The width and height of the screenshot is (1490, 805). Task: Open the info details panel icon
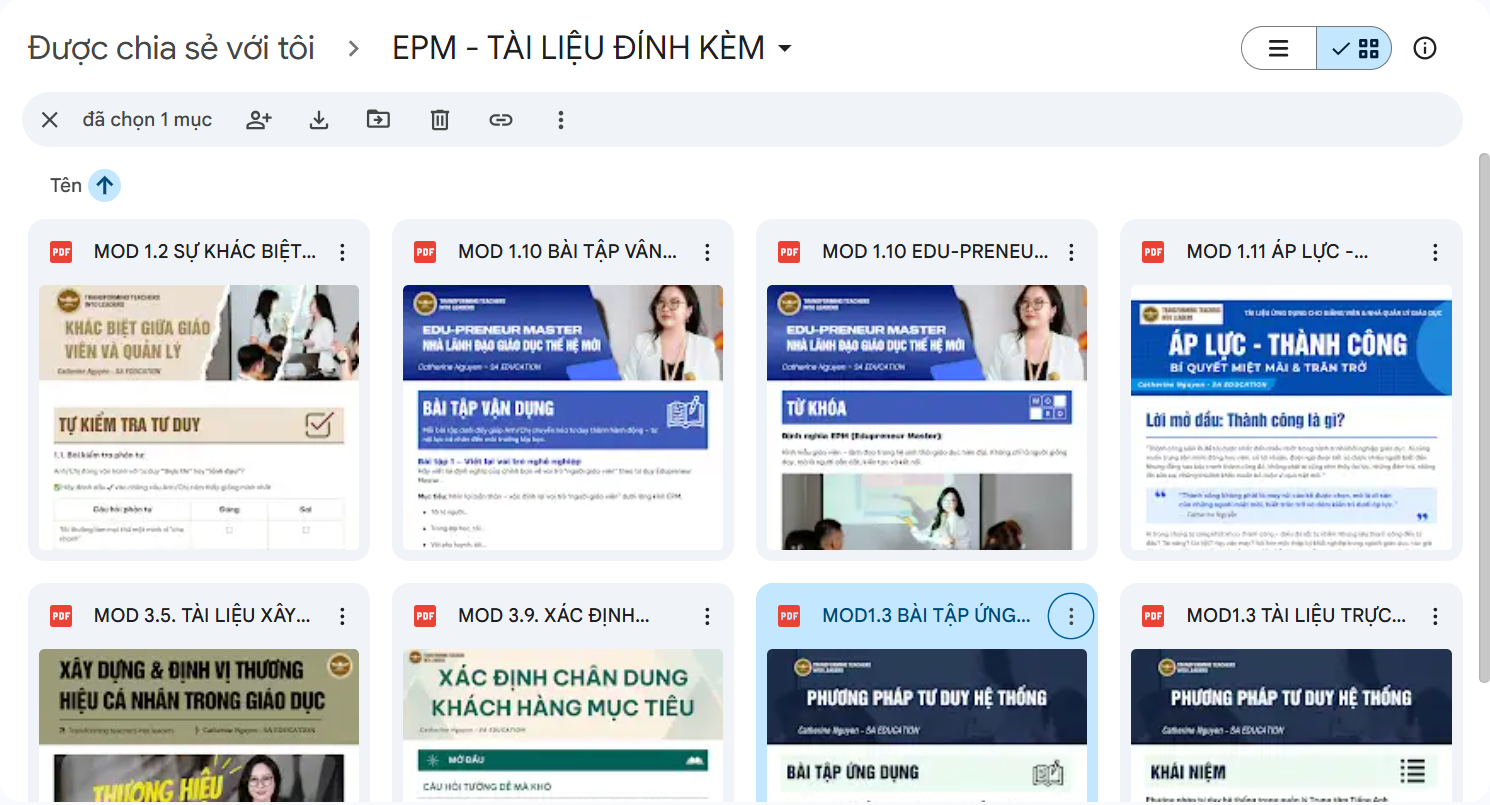pos(1425,48)
